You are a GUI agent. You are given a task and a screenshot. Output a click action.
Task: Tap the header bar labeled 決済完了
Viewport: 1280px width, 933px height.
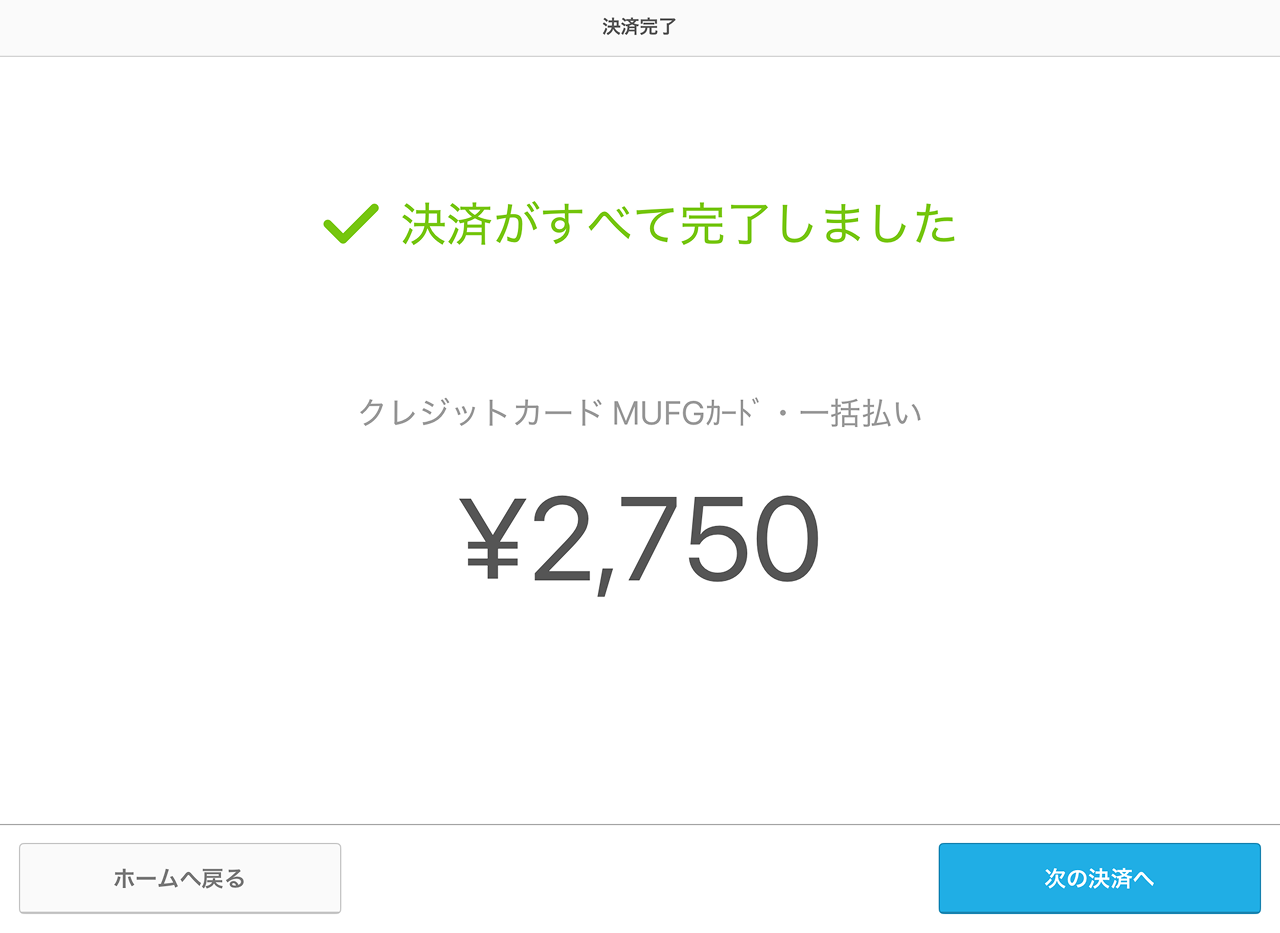(x=640, y=27)
